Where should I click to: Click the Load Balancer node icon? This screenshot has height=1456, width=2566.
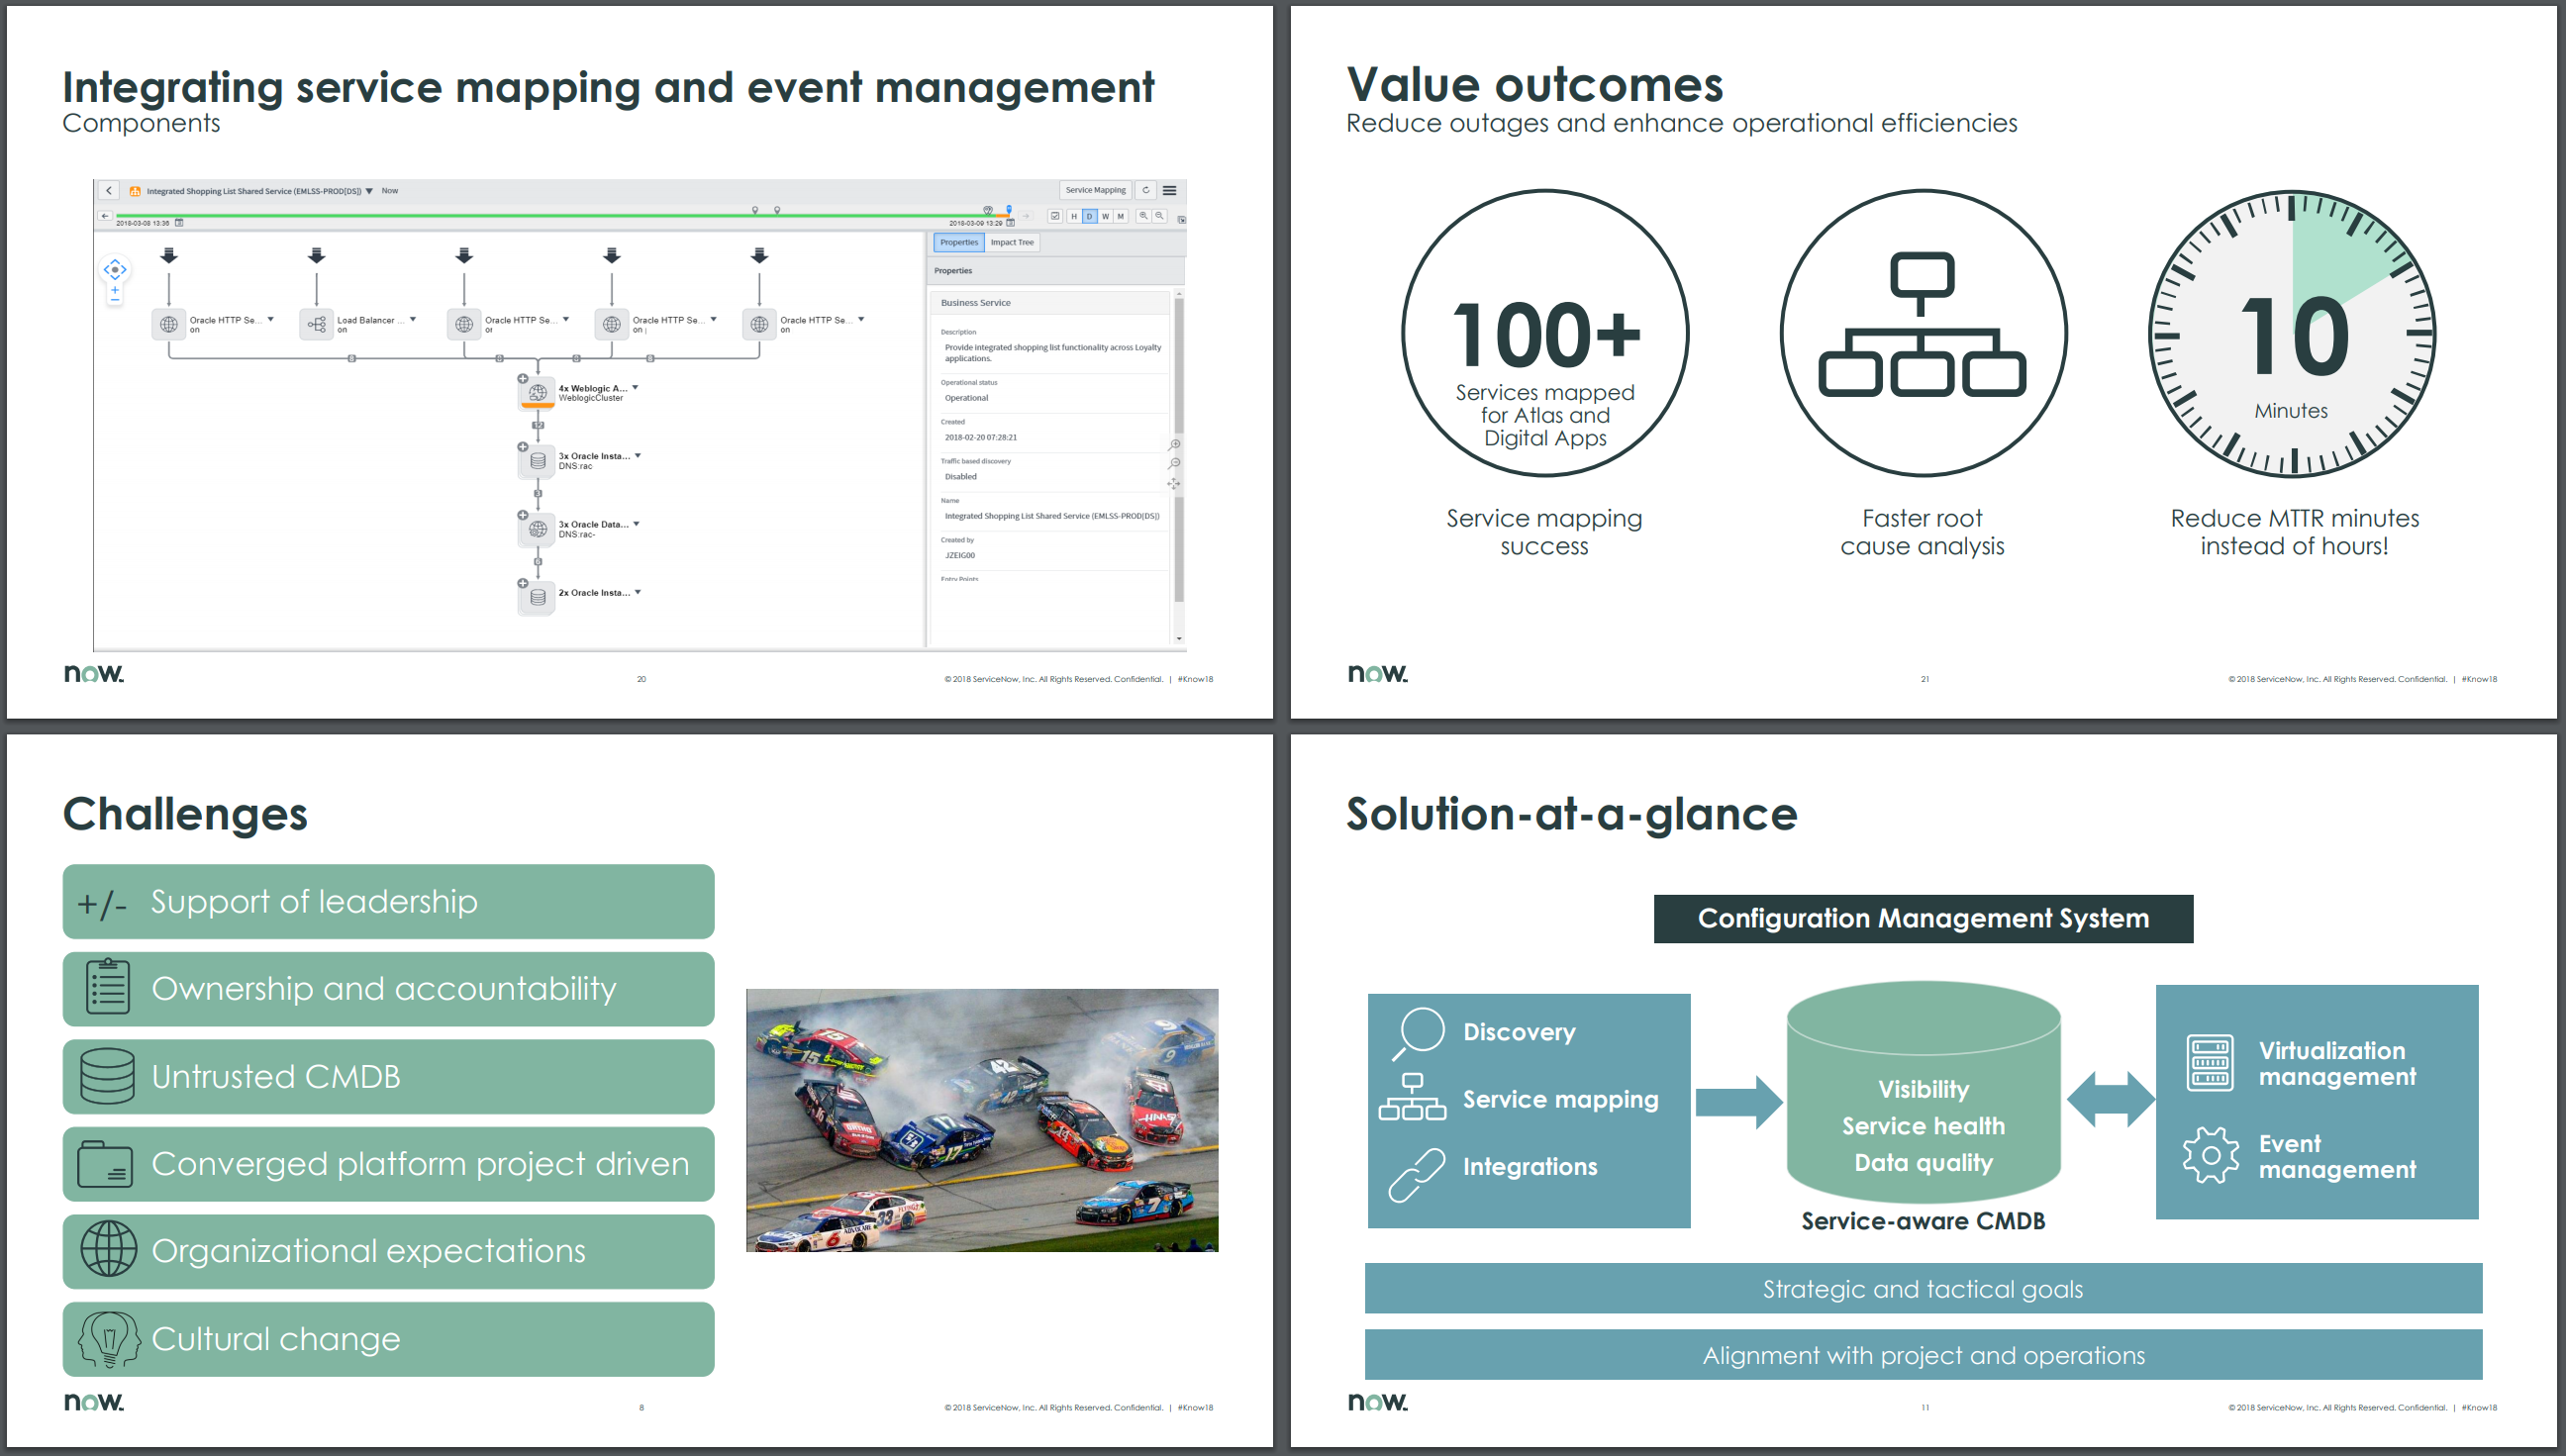point(317,324)
